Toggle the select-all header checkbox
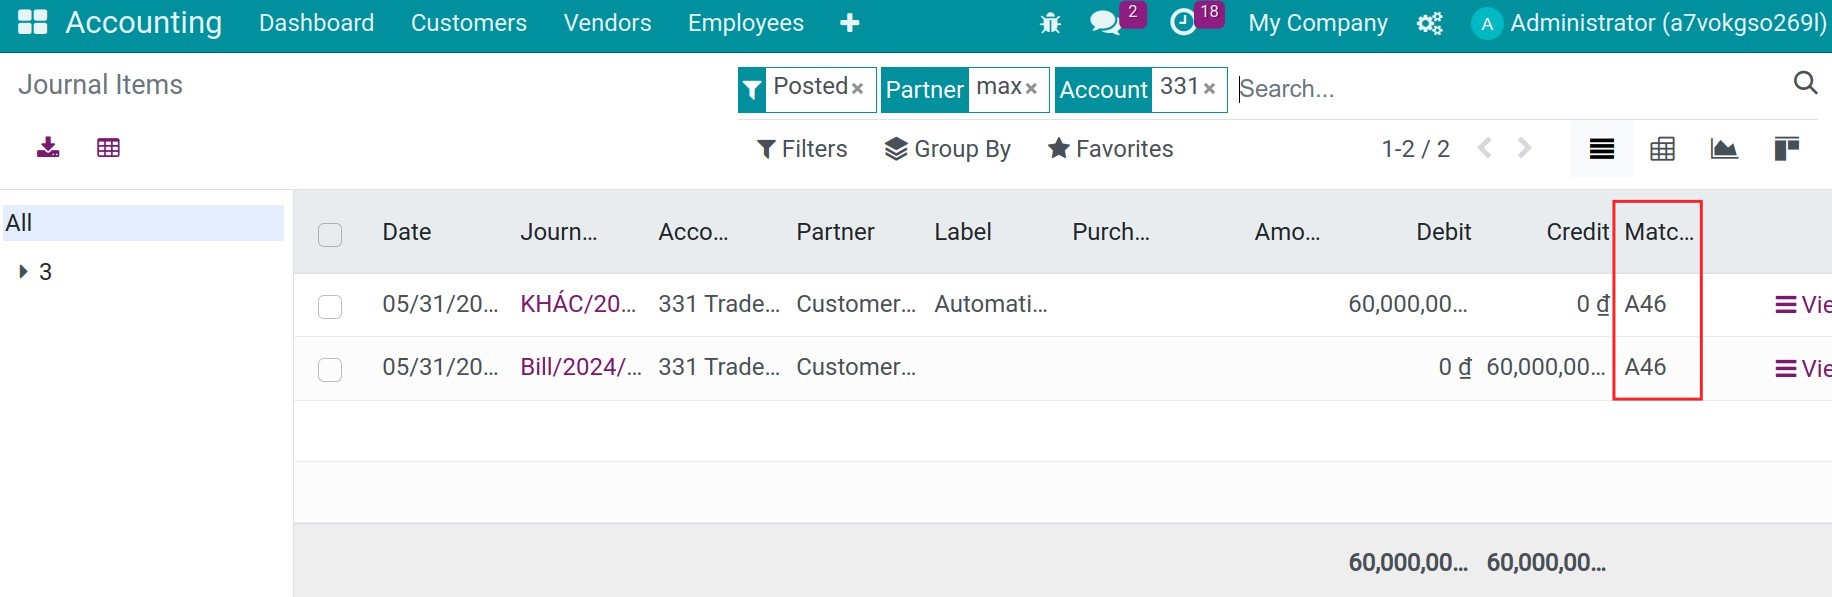The image size is (1832, 597). click(330, 235)
